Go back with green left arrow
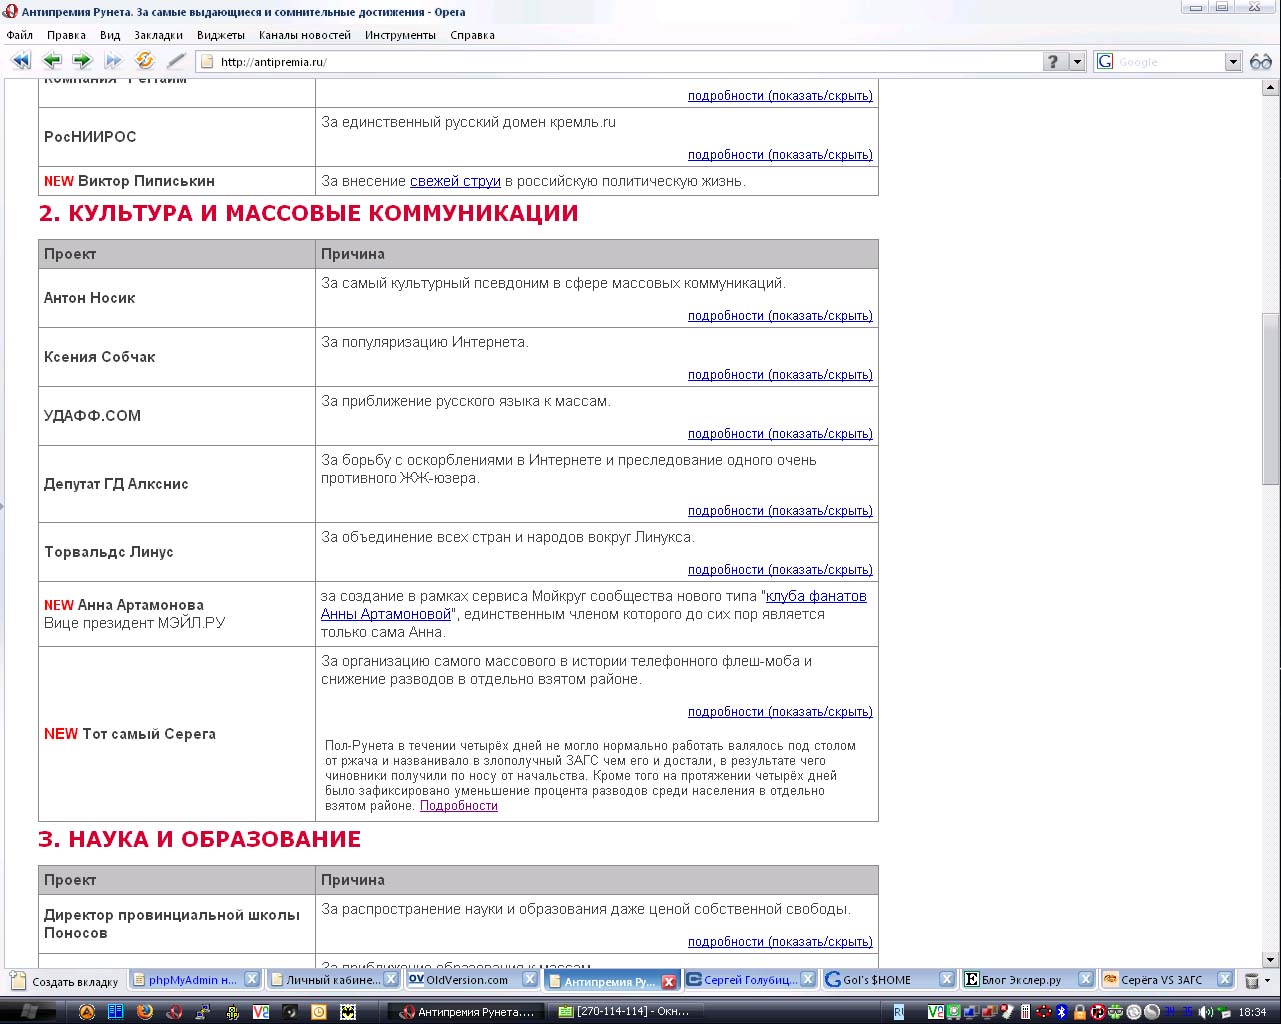The width and height of the screenshot is (1281, 1024). click(x=52, y=61)
